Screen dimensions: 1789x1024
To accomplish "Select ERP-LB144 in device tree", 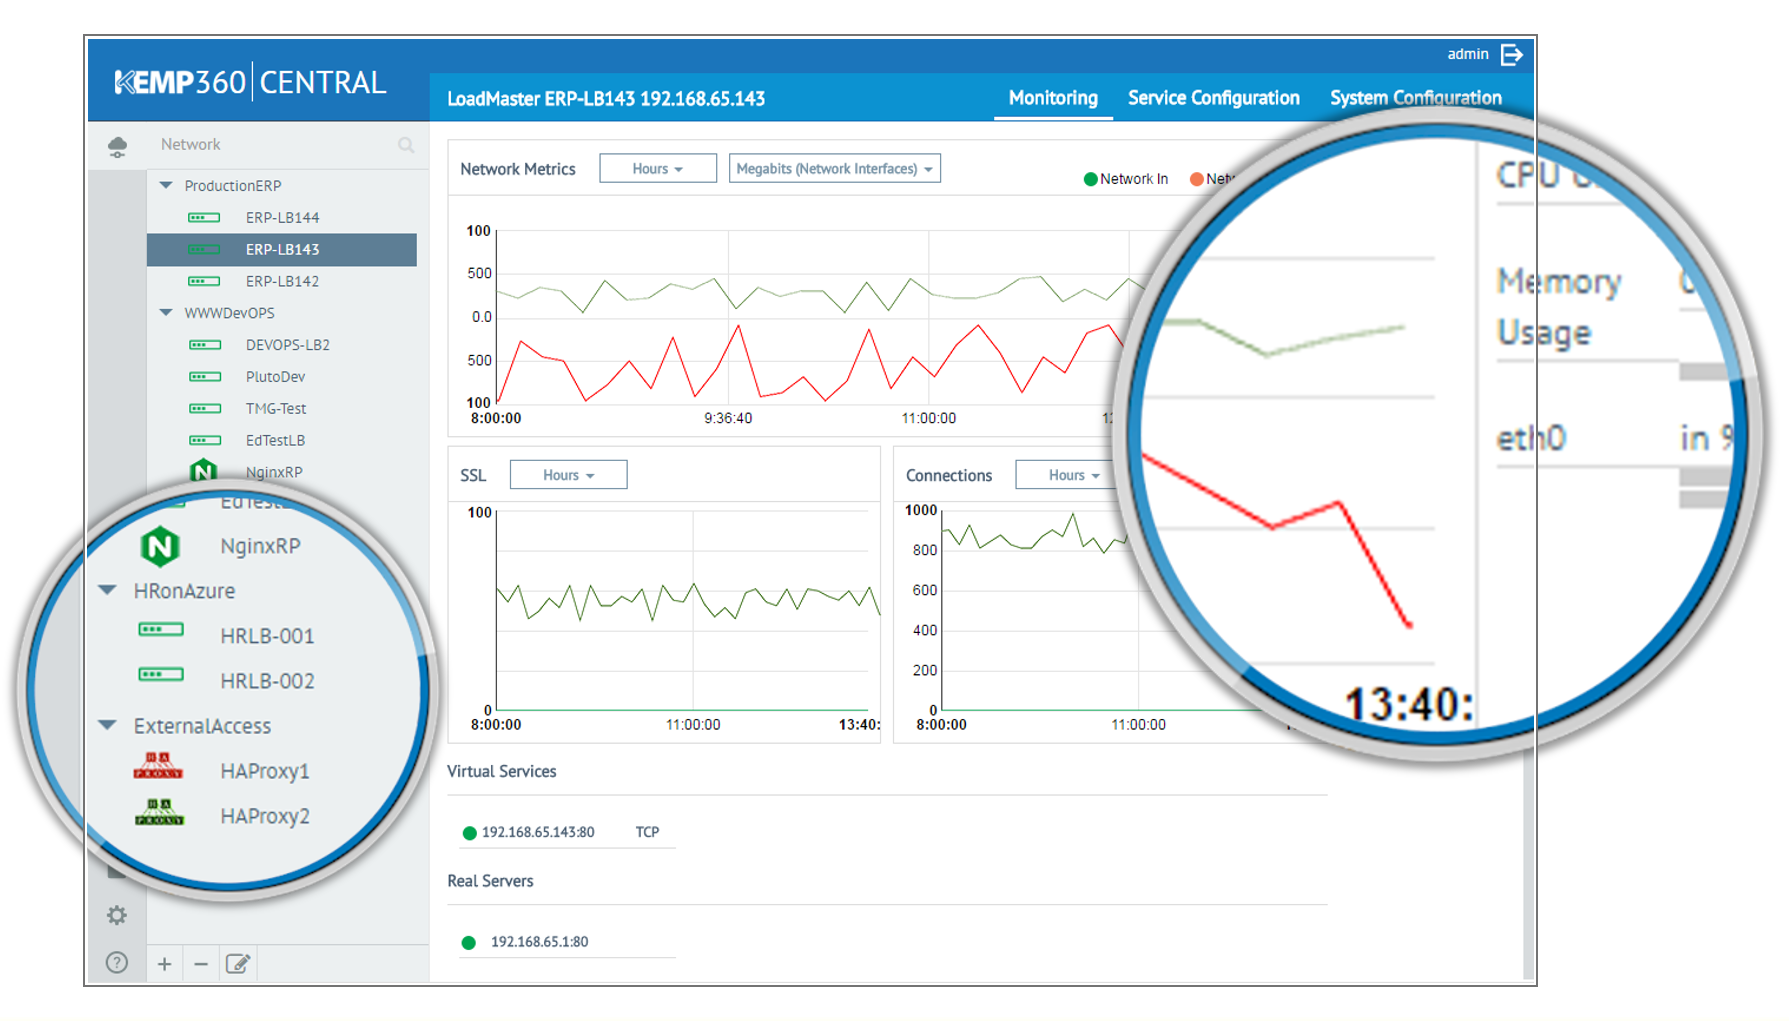I will point(282,218).
